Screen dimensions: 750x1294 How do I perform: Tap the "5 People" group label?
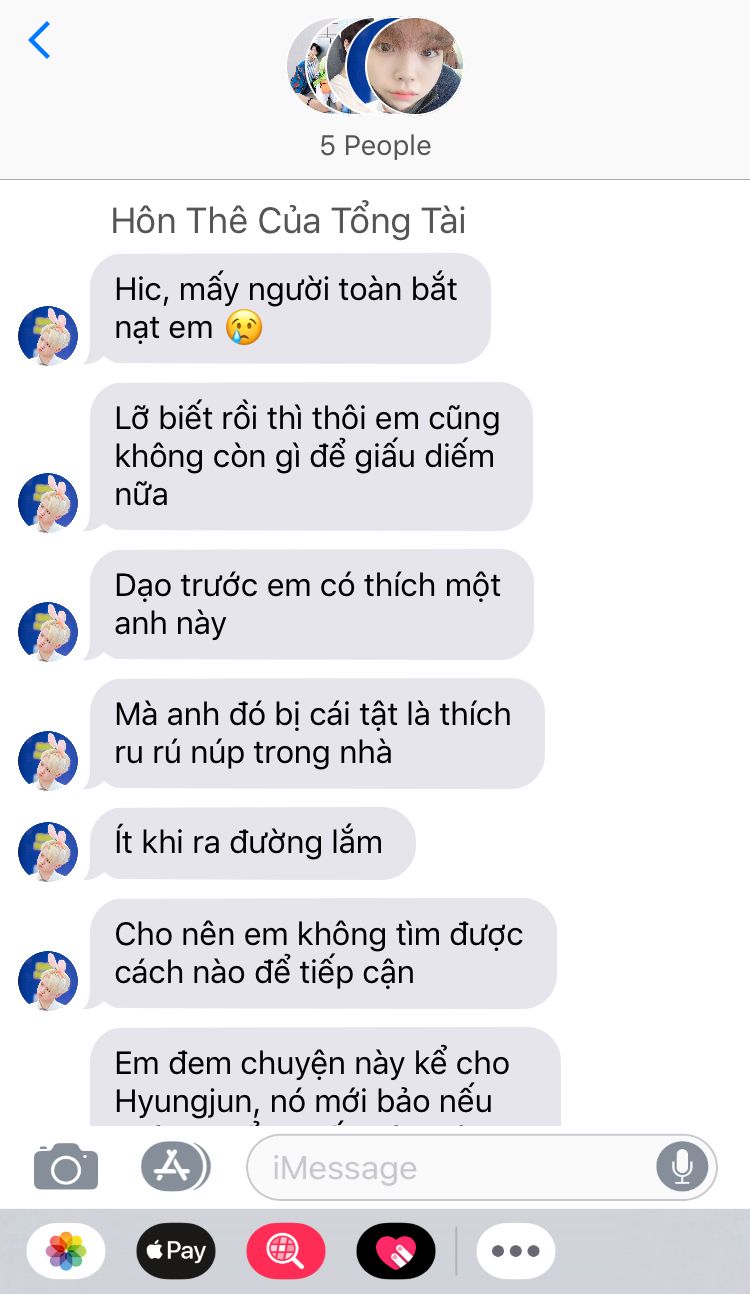375,146
